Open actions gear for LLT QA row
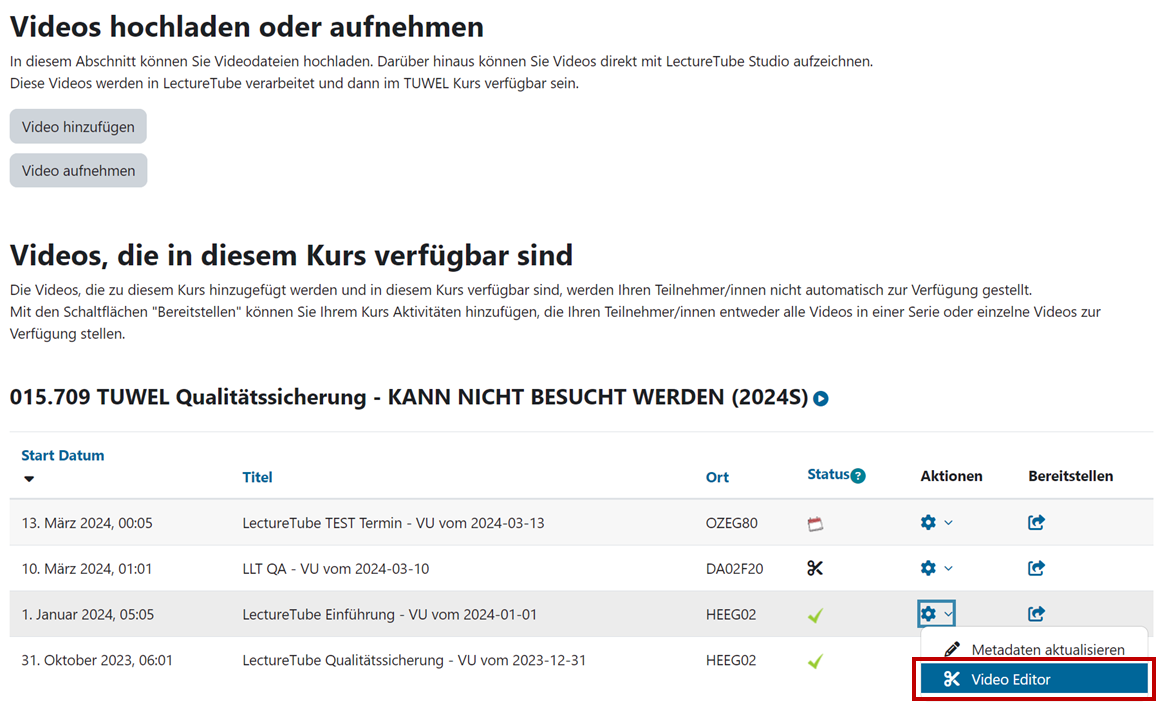This screenshot has width=1158, height=720. point(936,569)
